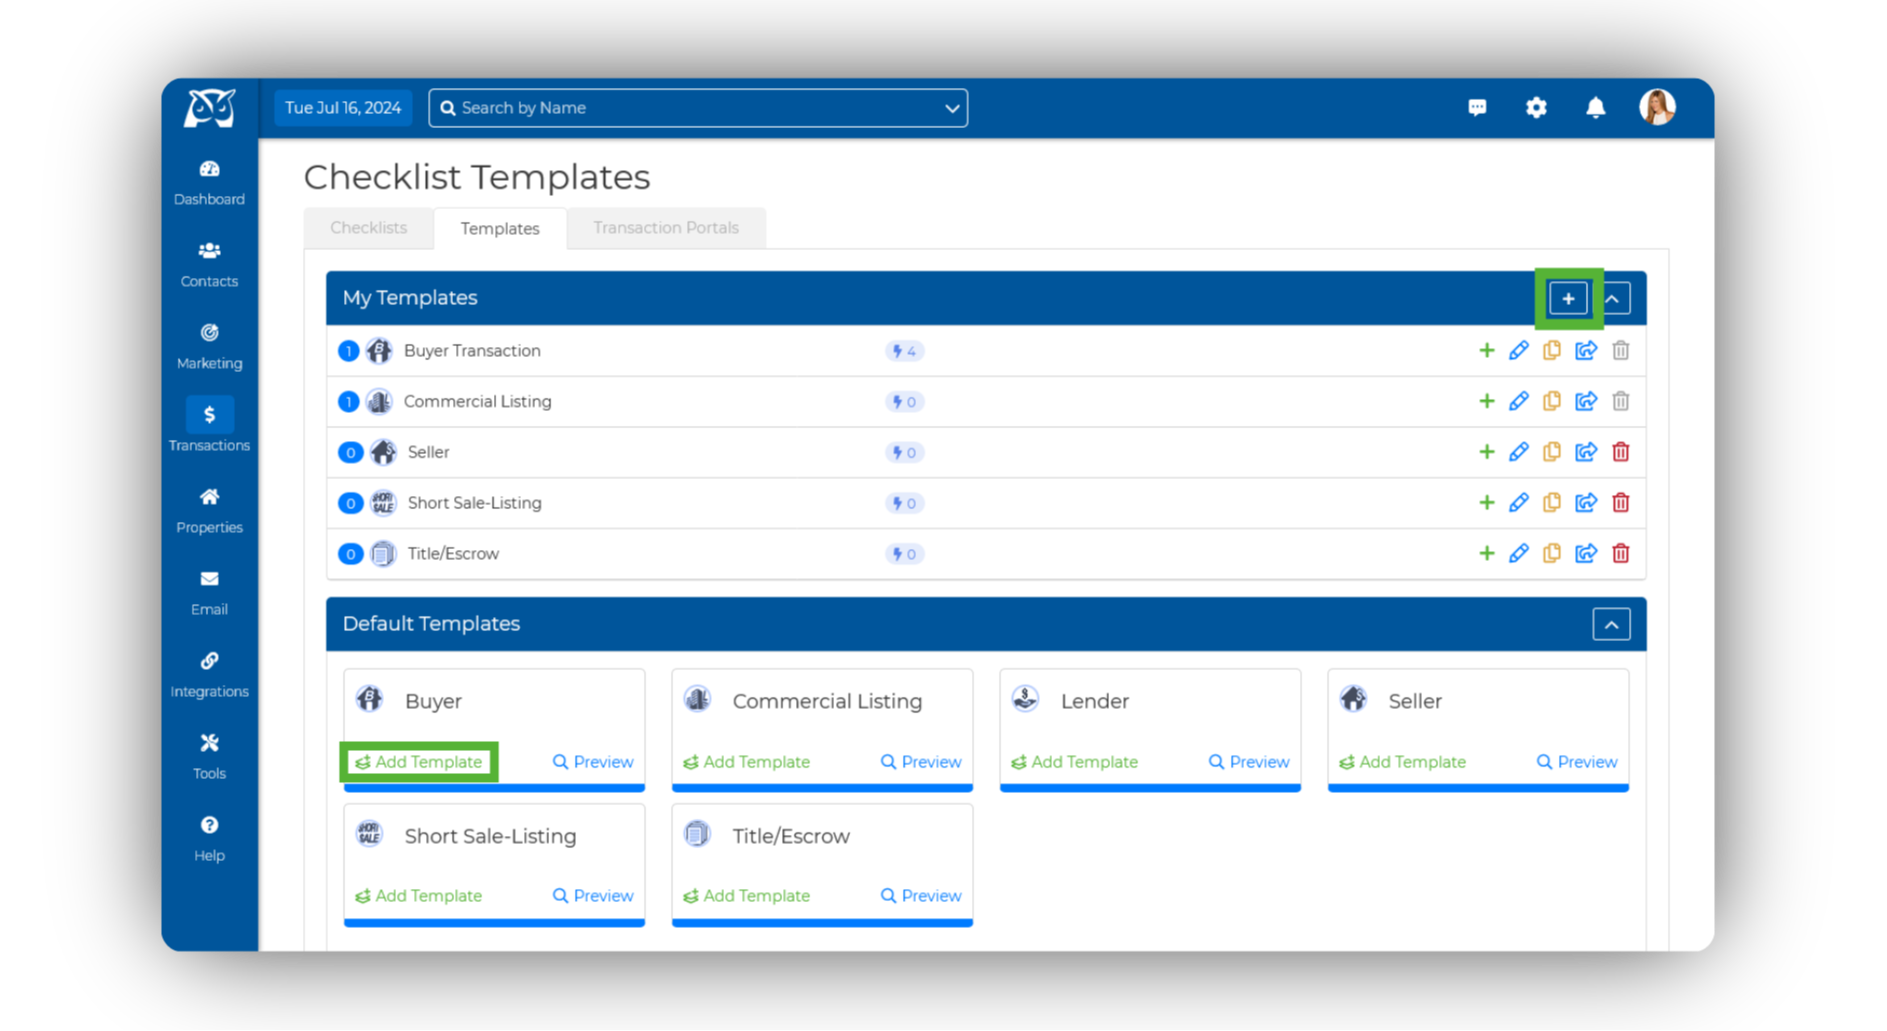Viewport: 1887px width, 1031px height.
Task: Open Properties in the sidebar
Action: (x=209, y=511)
